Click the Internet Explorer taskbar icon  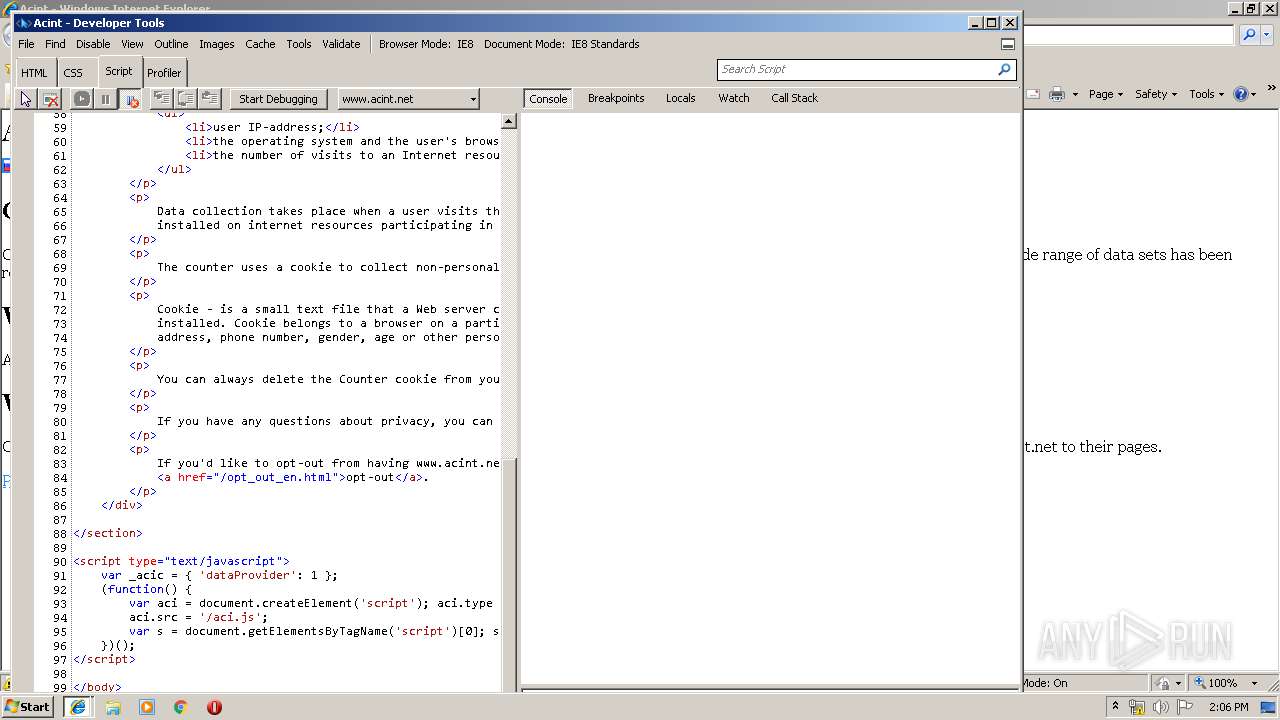pyautogui.click(x=77, y=707)
